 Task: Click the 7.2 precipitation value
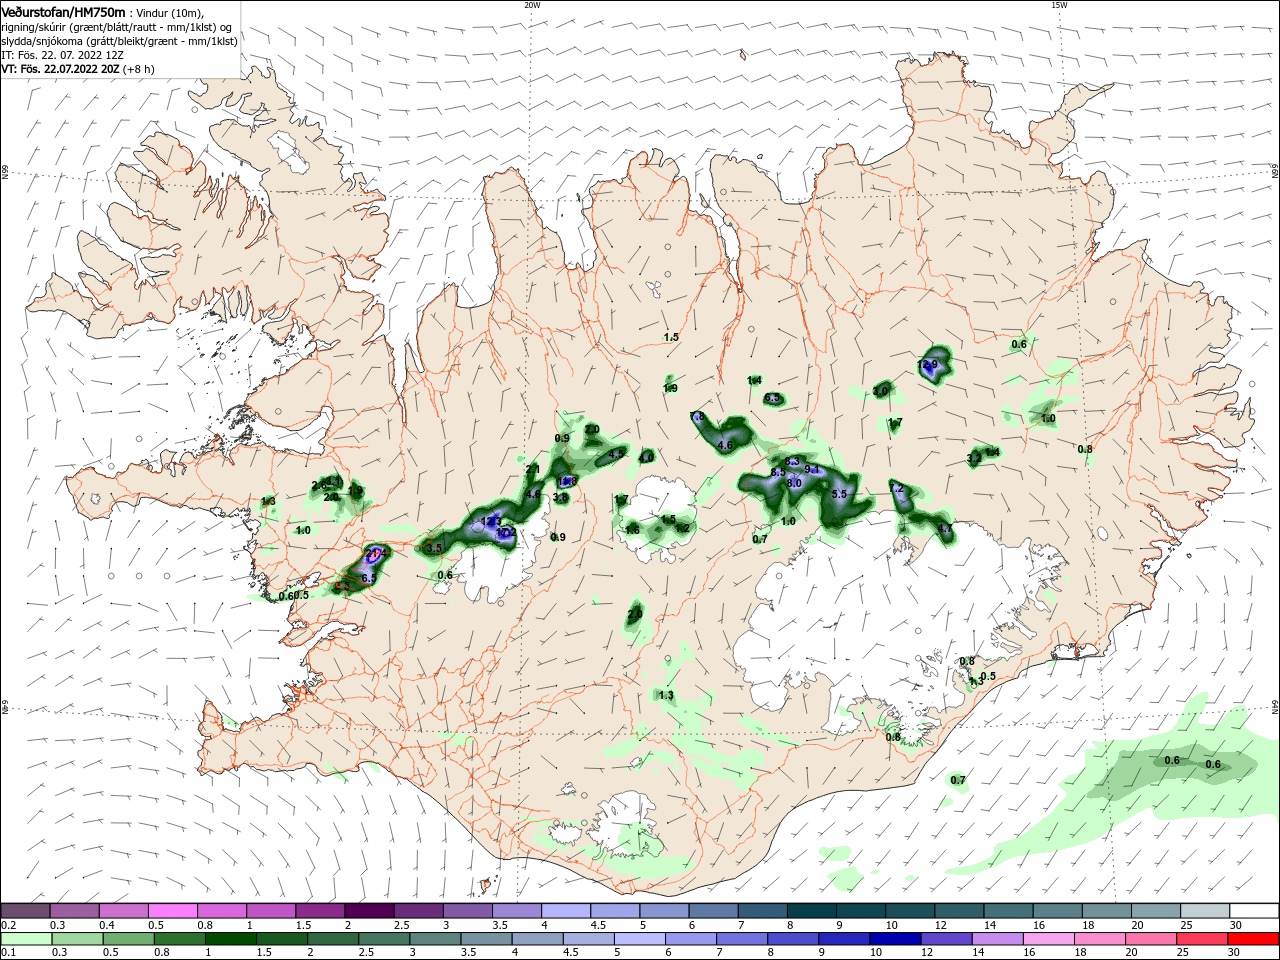[896, 488]
